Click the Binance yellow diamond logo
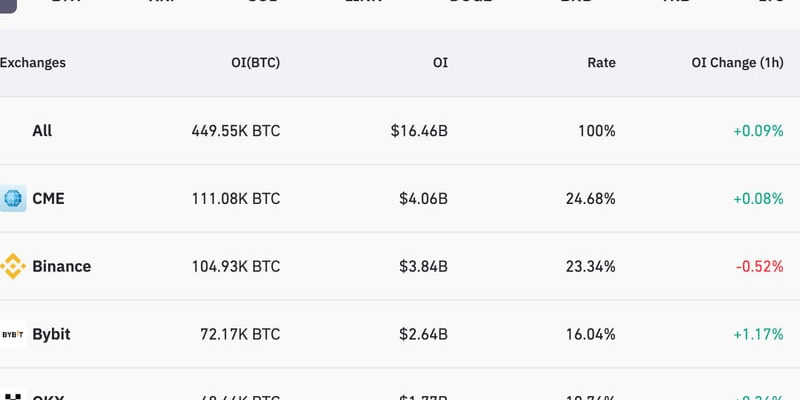Viewport: 800px width, 400px height. coord(13,266)
